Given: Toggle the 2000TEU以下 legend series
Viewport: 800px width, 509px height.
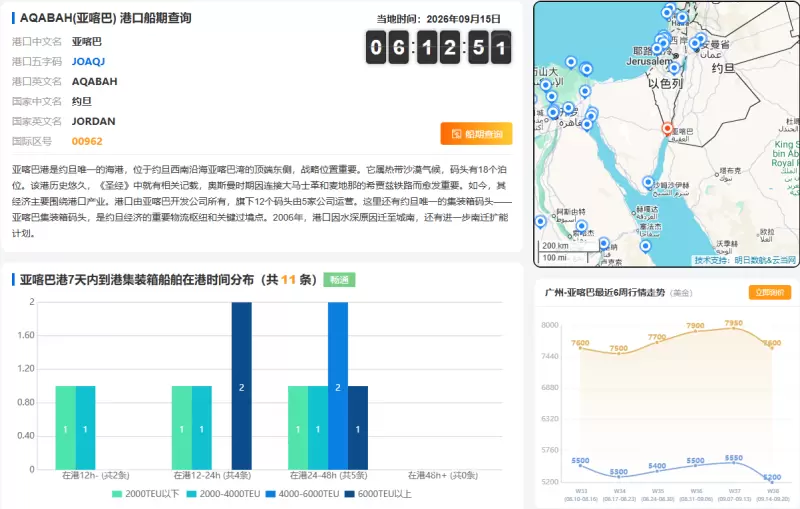Looking at the screenshot, I should pos(145,494).
